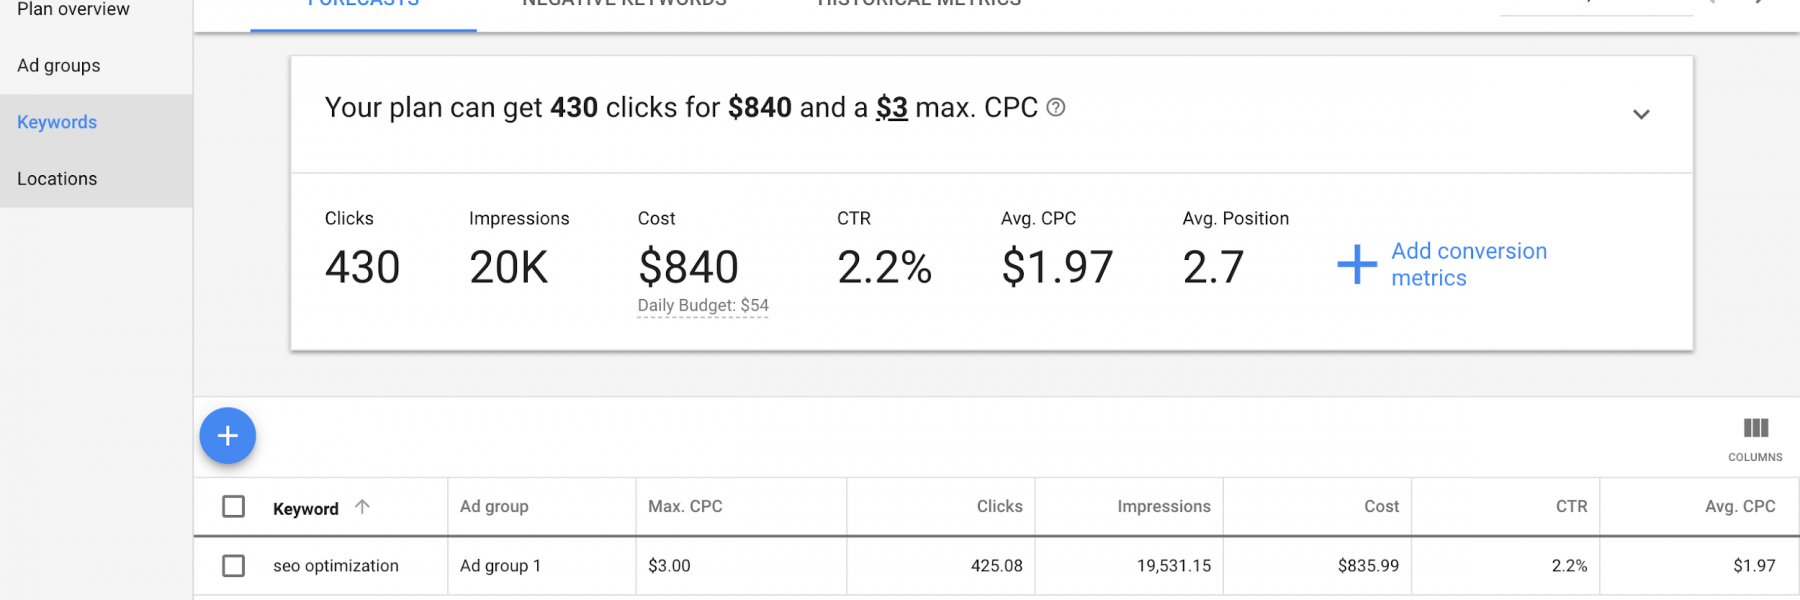This screenshot has height=600, width=1800.
Task: Open the Columns icon
Action: click(x=1755, y=439)
